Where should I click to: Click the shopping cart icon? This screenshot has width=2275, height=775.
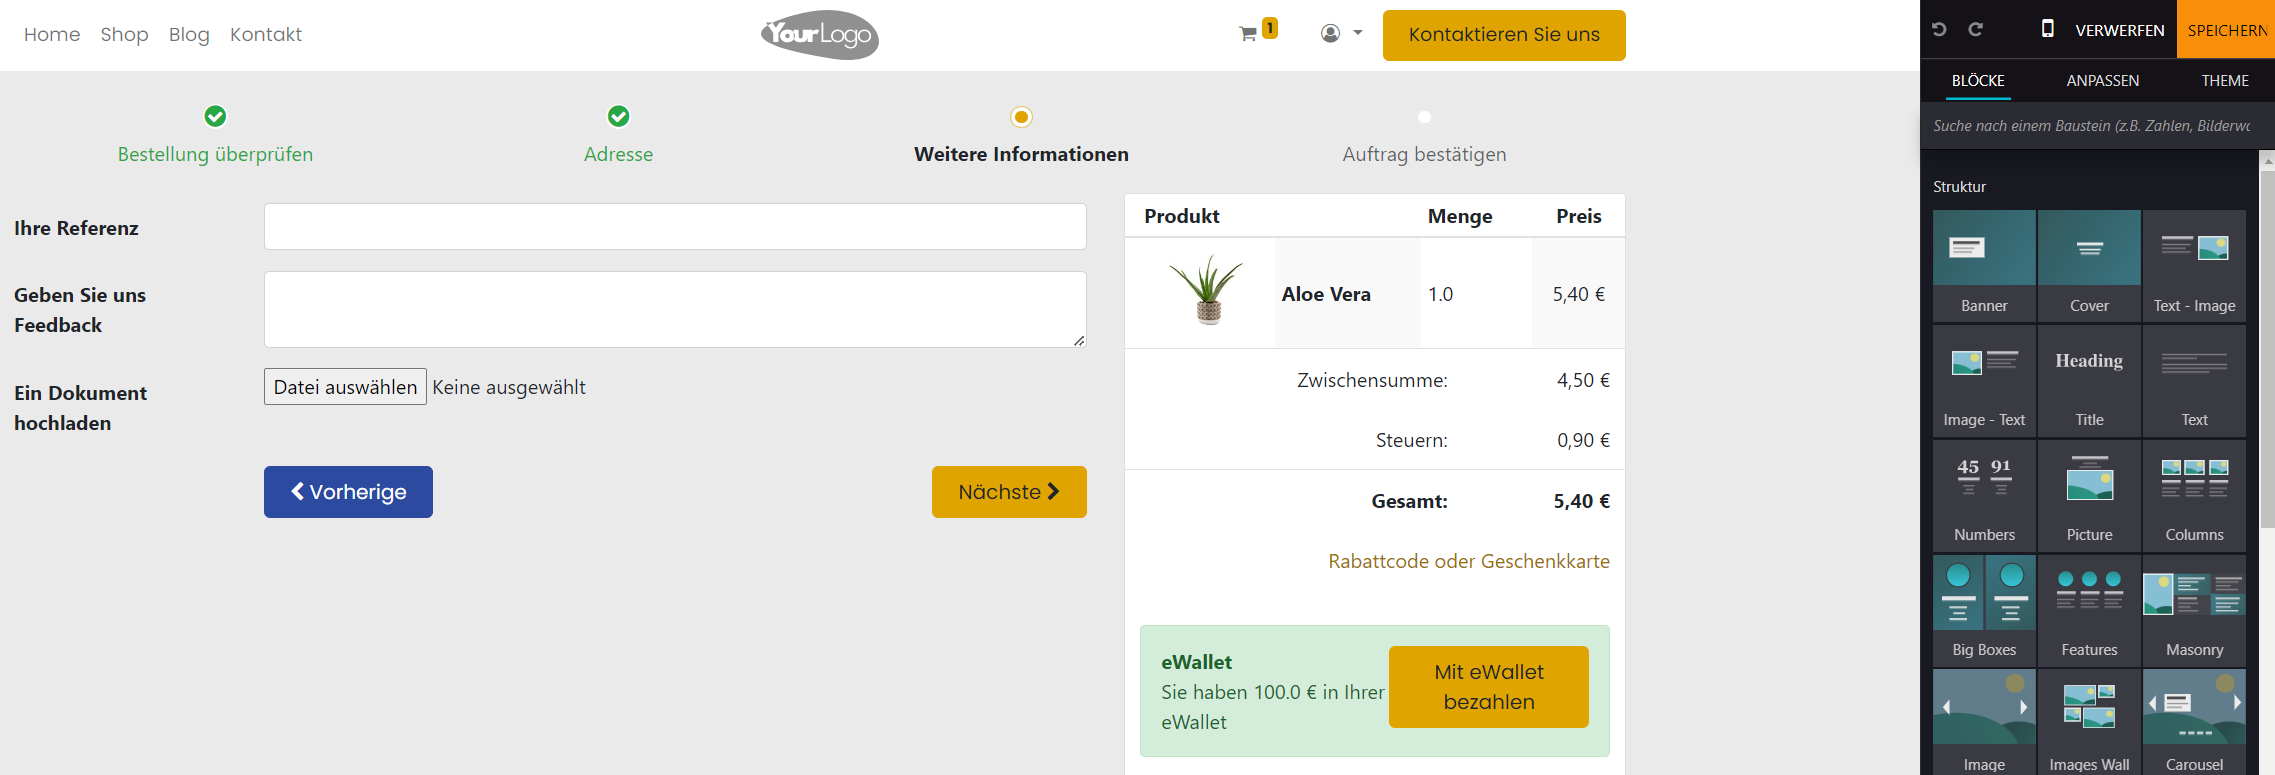coord(1248,34)
